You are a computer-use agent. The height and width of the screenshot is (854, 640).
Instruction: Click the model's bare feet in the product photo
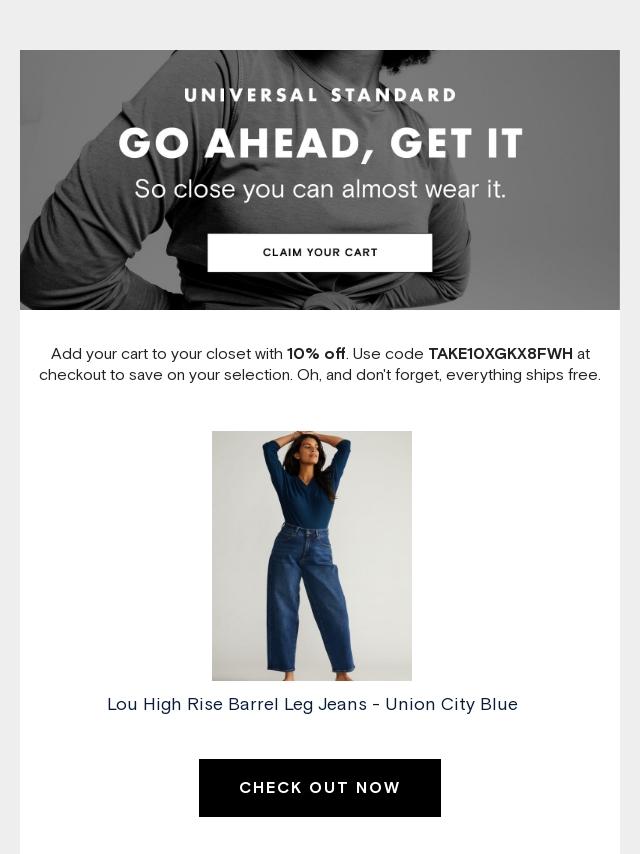(x=313, y=676)
